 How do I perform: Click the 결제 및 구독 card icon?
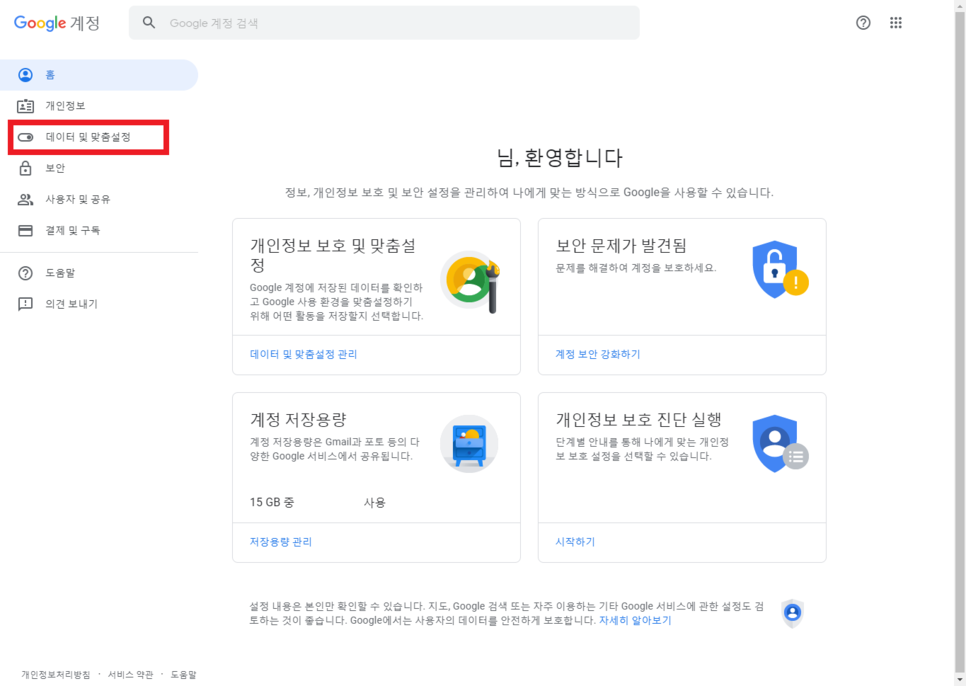(25, 230)
